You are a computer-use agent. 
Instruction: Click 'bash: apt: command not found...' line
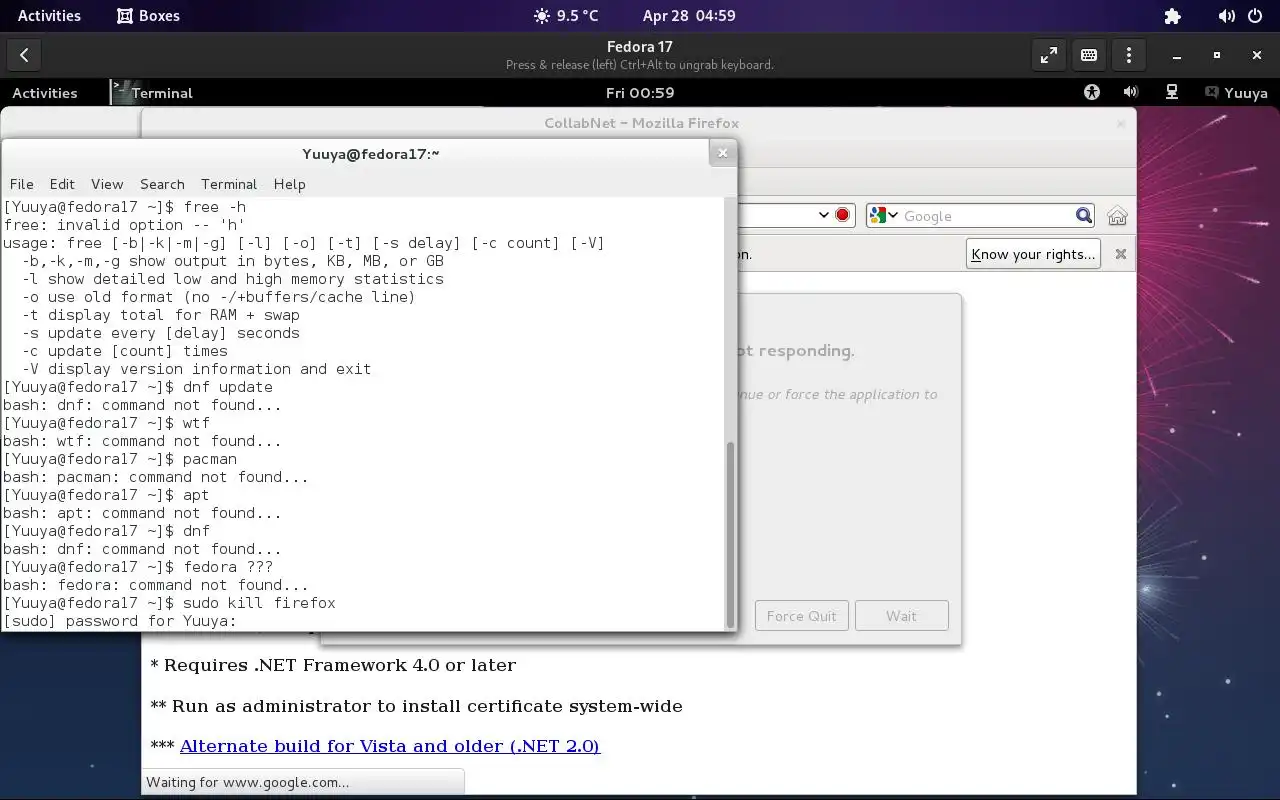pos(142,513)
